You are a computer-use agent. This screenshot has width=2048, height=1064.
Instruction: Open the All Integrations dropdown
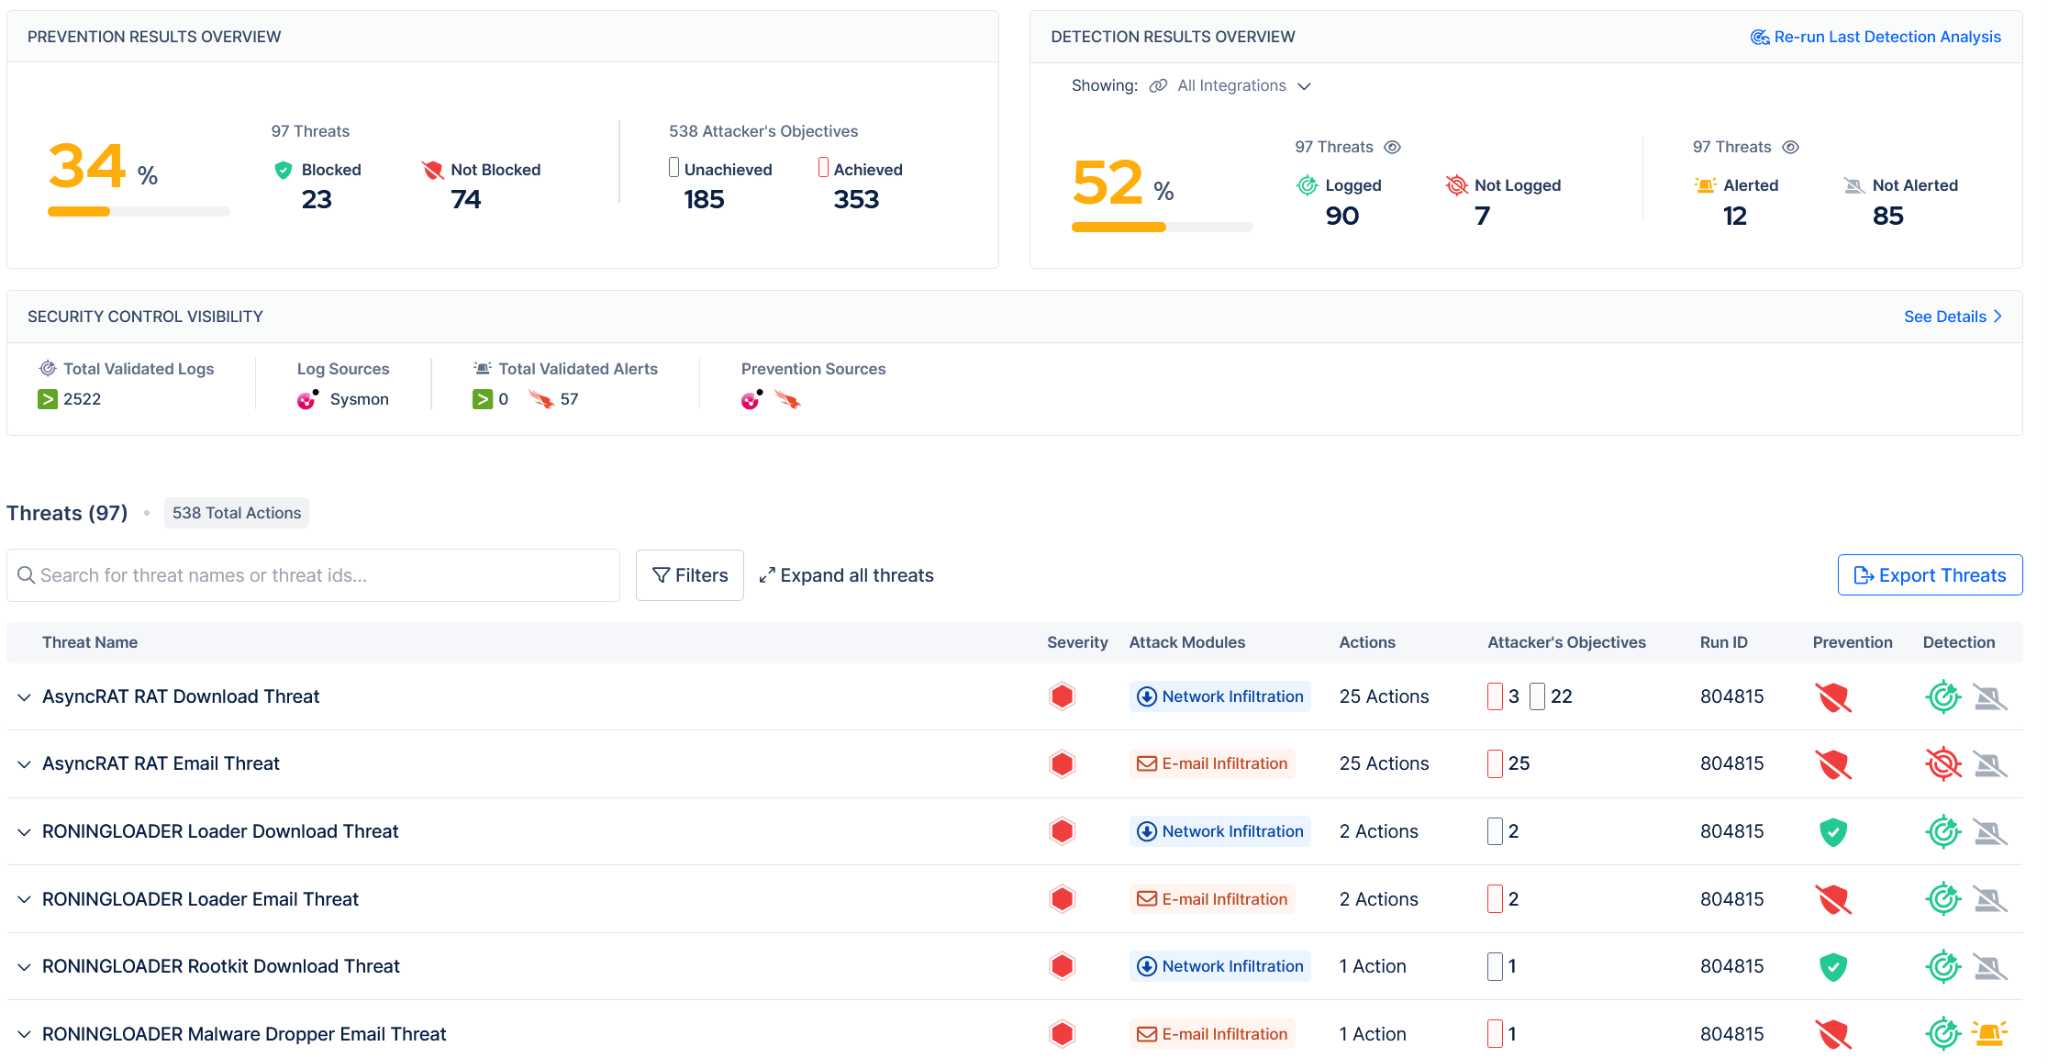pyautogui.click(x=1229, y=86)
